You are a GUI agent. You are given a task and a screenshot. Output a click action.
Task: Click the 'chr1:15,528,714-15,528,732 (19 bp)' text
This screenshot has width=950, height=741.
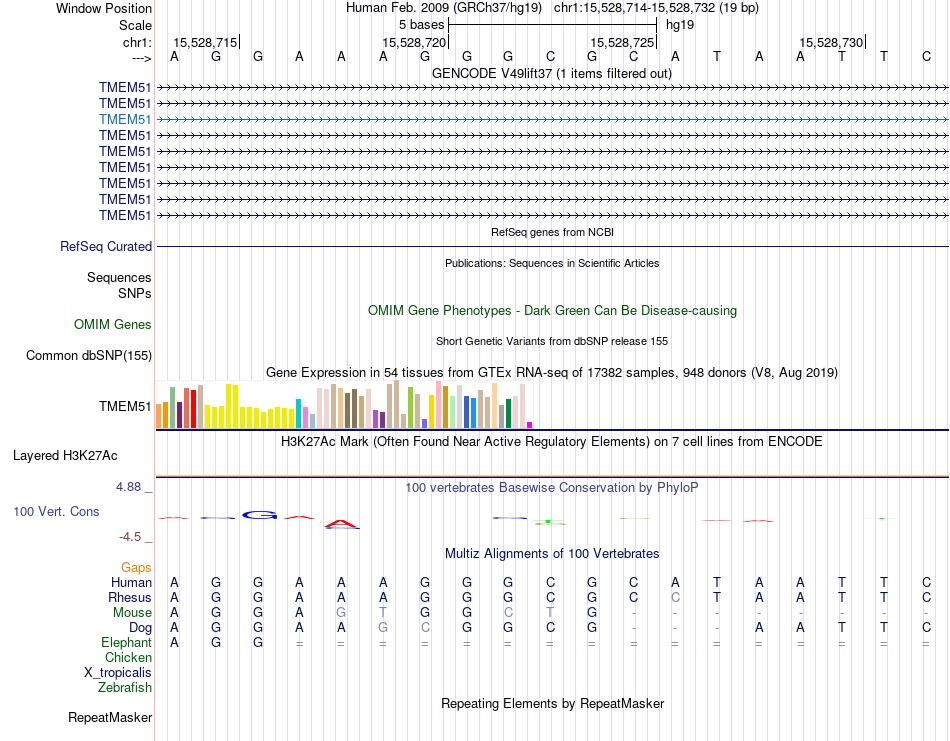[656, 8]
